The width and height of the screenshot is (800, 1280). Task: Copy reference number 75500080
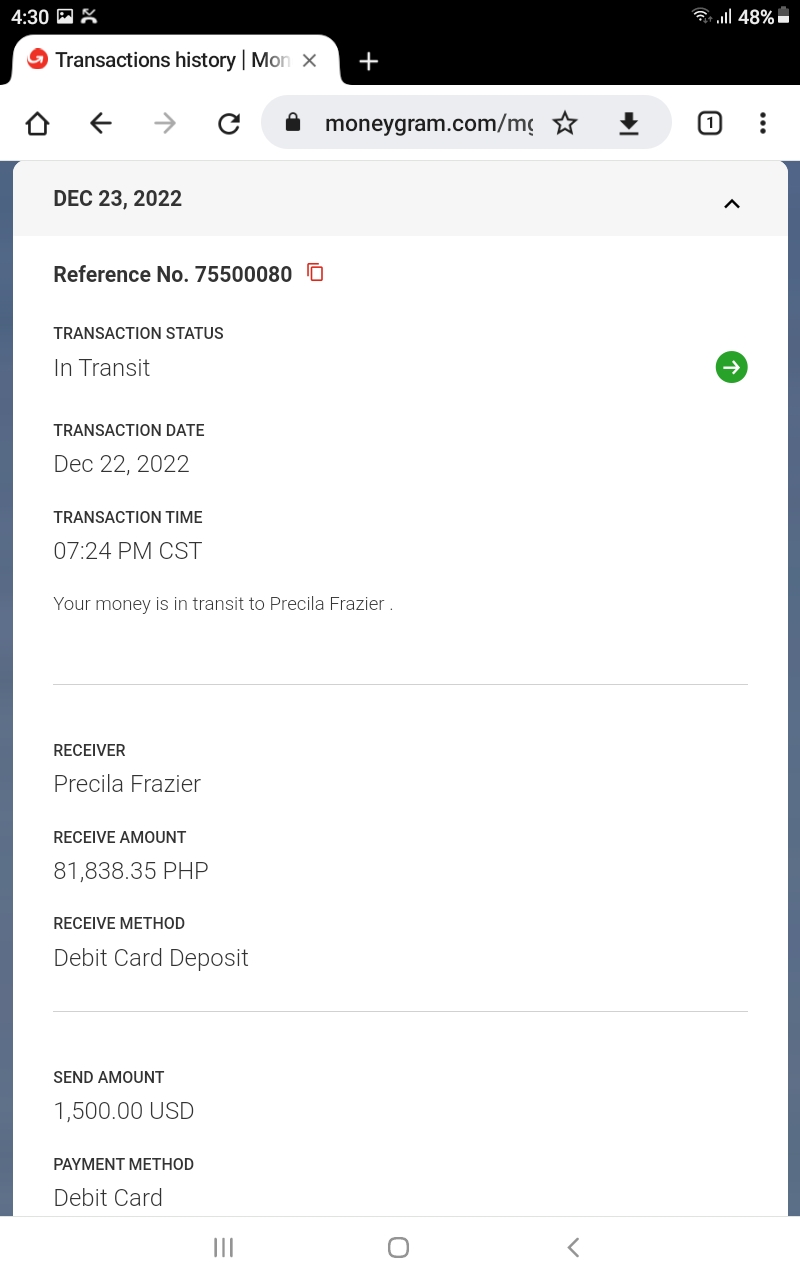(x=314, y=273)
